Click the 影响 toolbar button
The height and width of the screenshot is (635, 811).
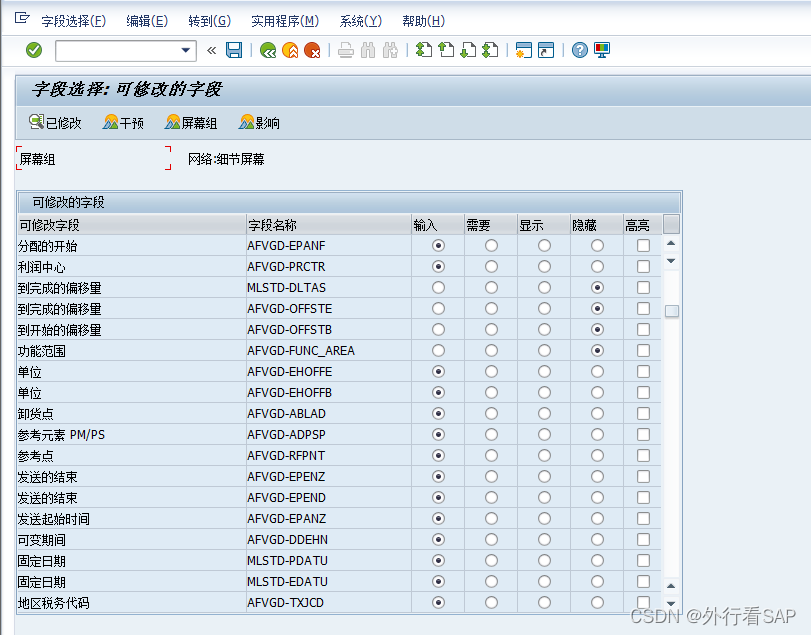[259, 123]
